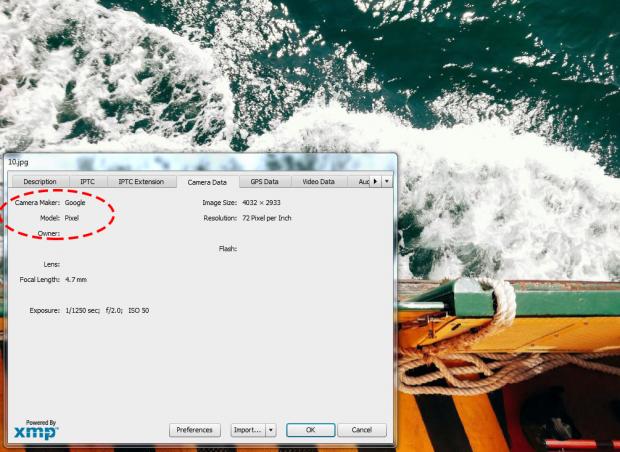Click the Powered By XMP logo
Viewport: 620px width, 452px height.
(36, 430)
